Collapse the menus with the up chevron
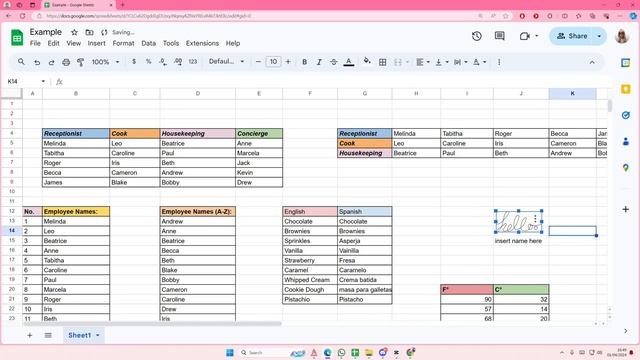640x360 pixels. (x=592, y=62)
